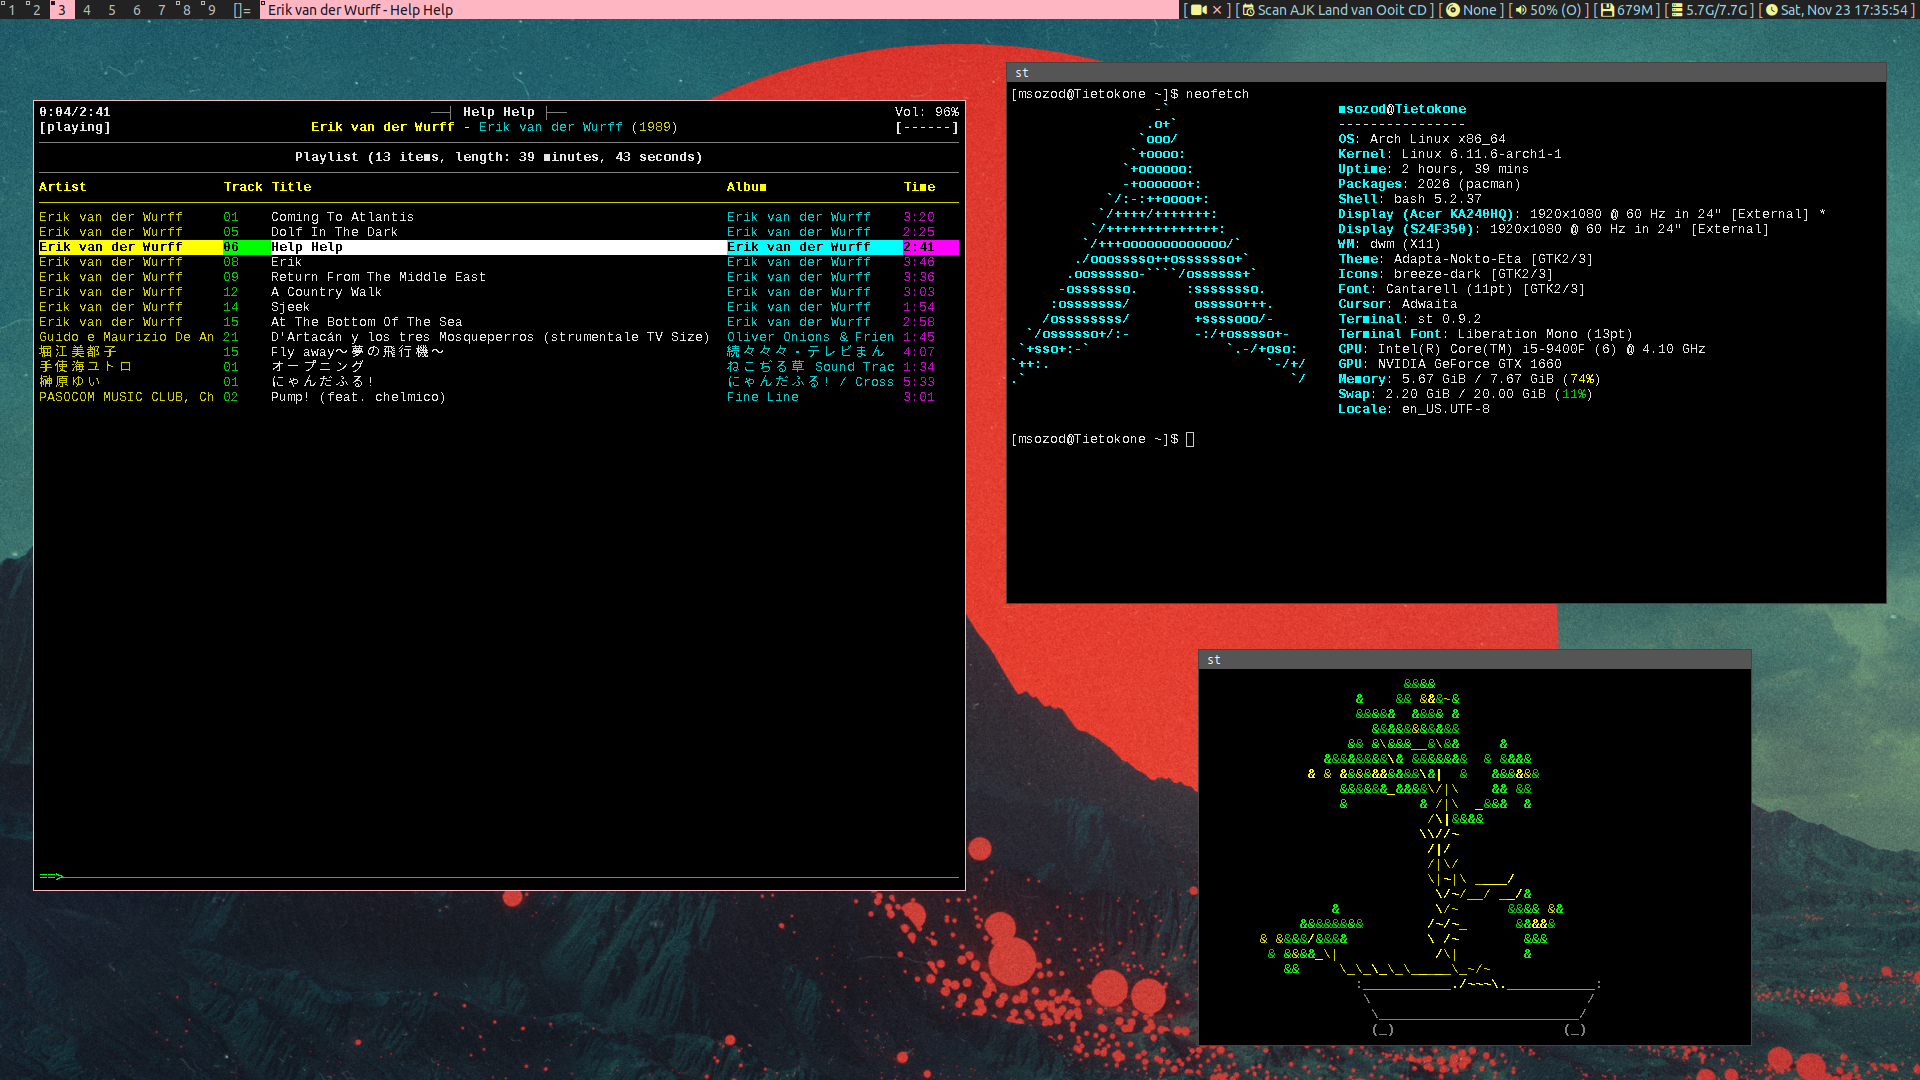Select track 'Pump! (feat. chelmico)'

498,397
